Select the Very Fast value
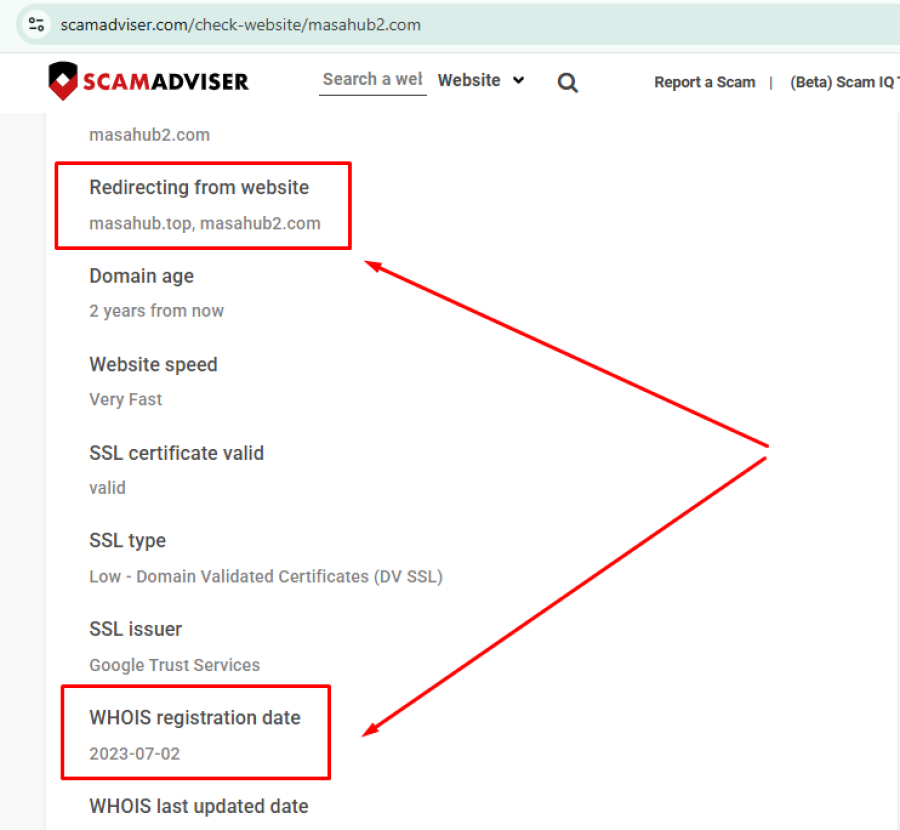 (x=126, y=400)
